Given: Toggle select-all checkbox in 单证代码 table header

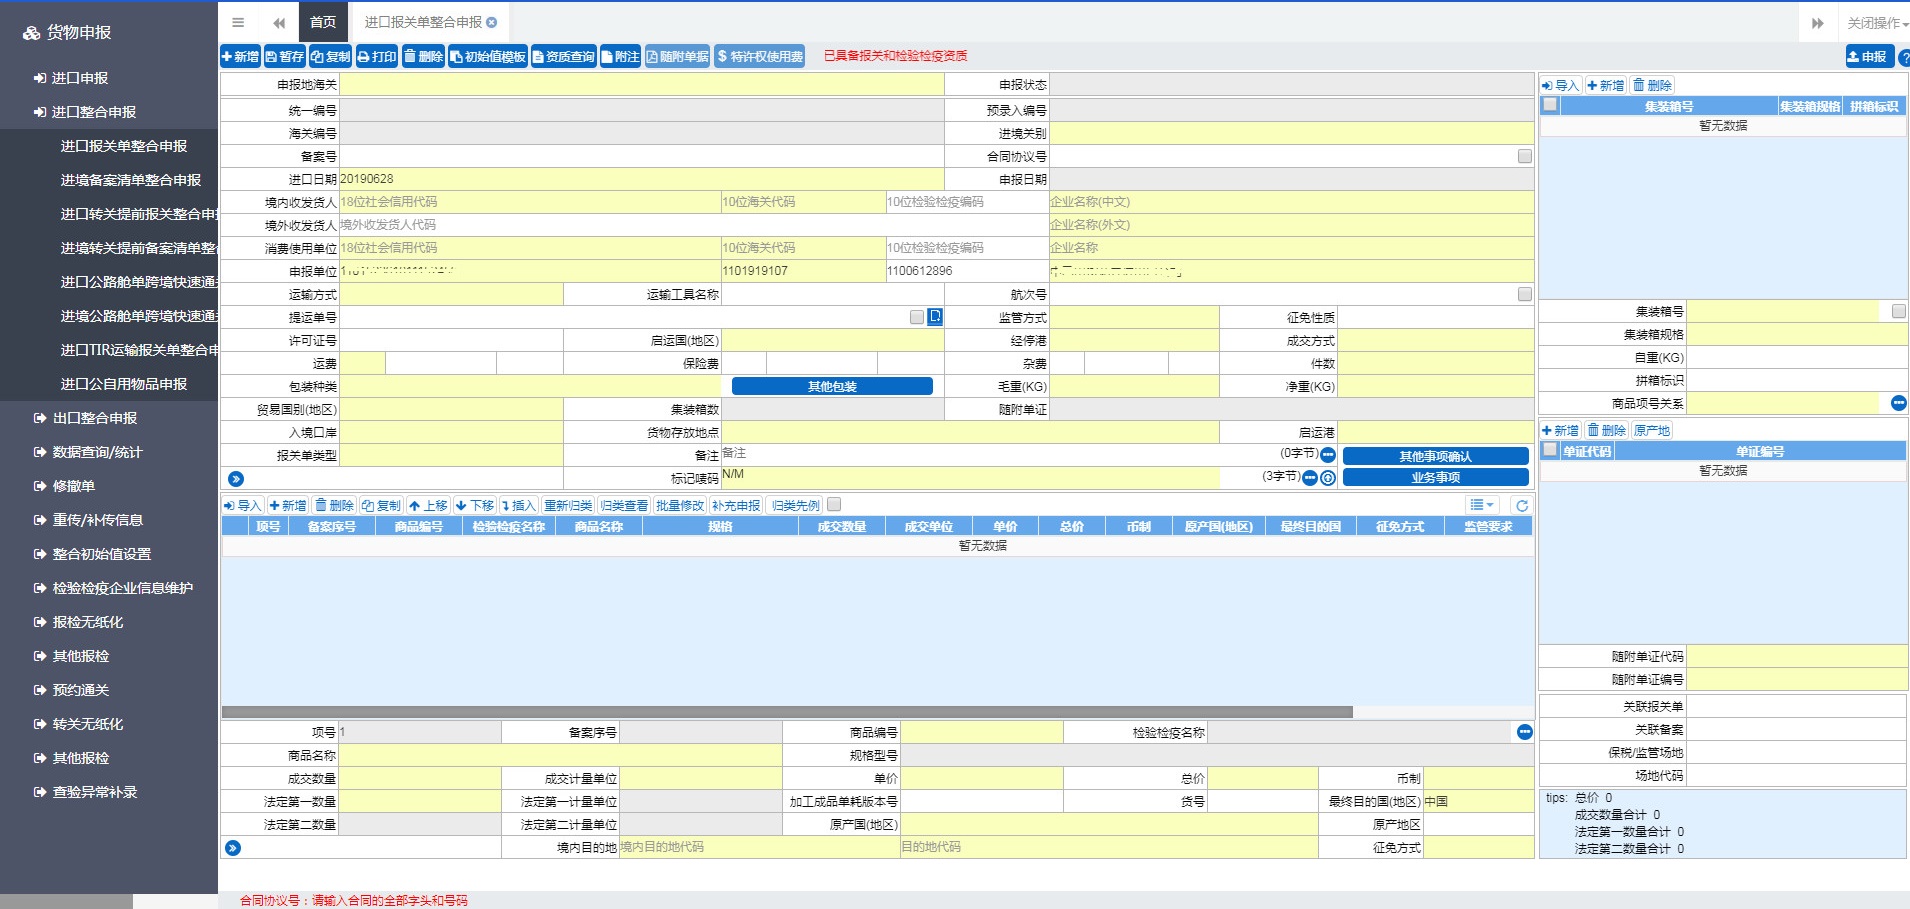Looking at the screenshot, I should pyautogui.click(x=1550, y=450).
